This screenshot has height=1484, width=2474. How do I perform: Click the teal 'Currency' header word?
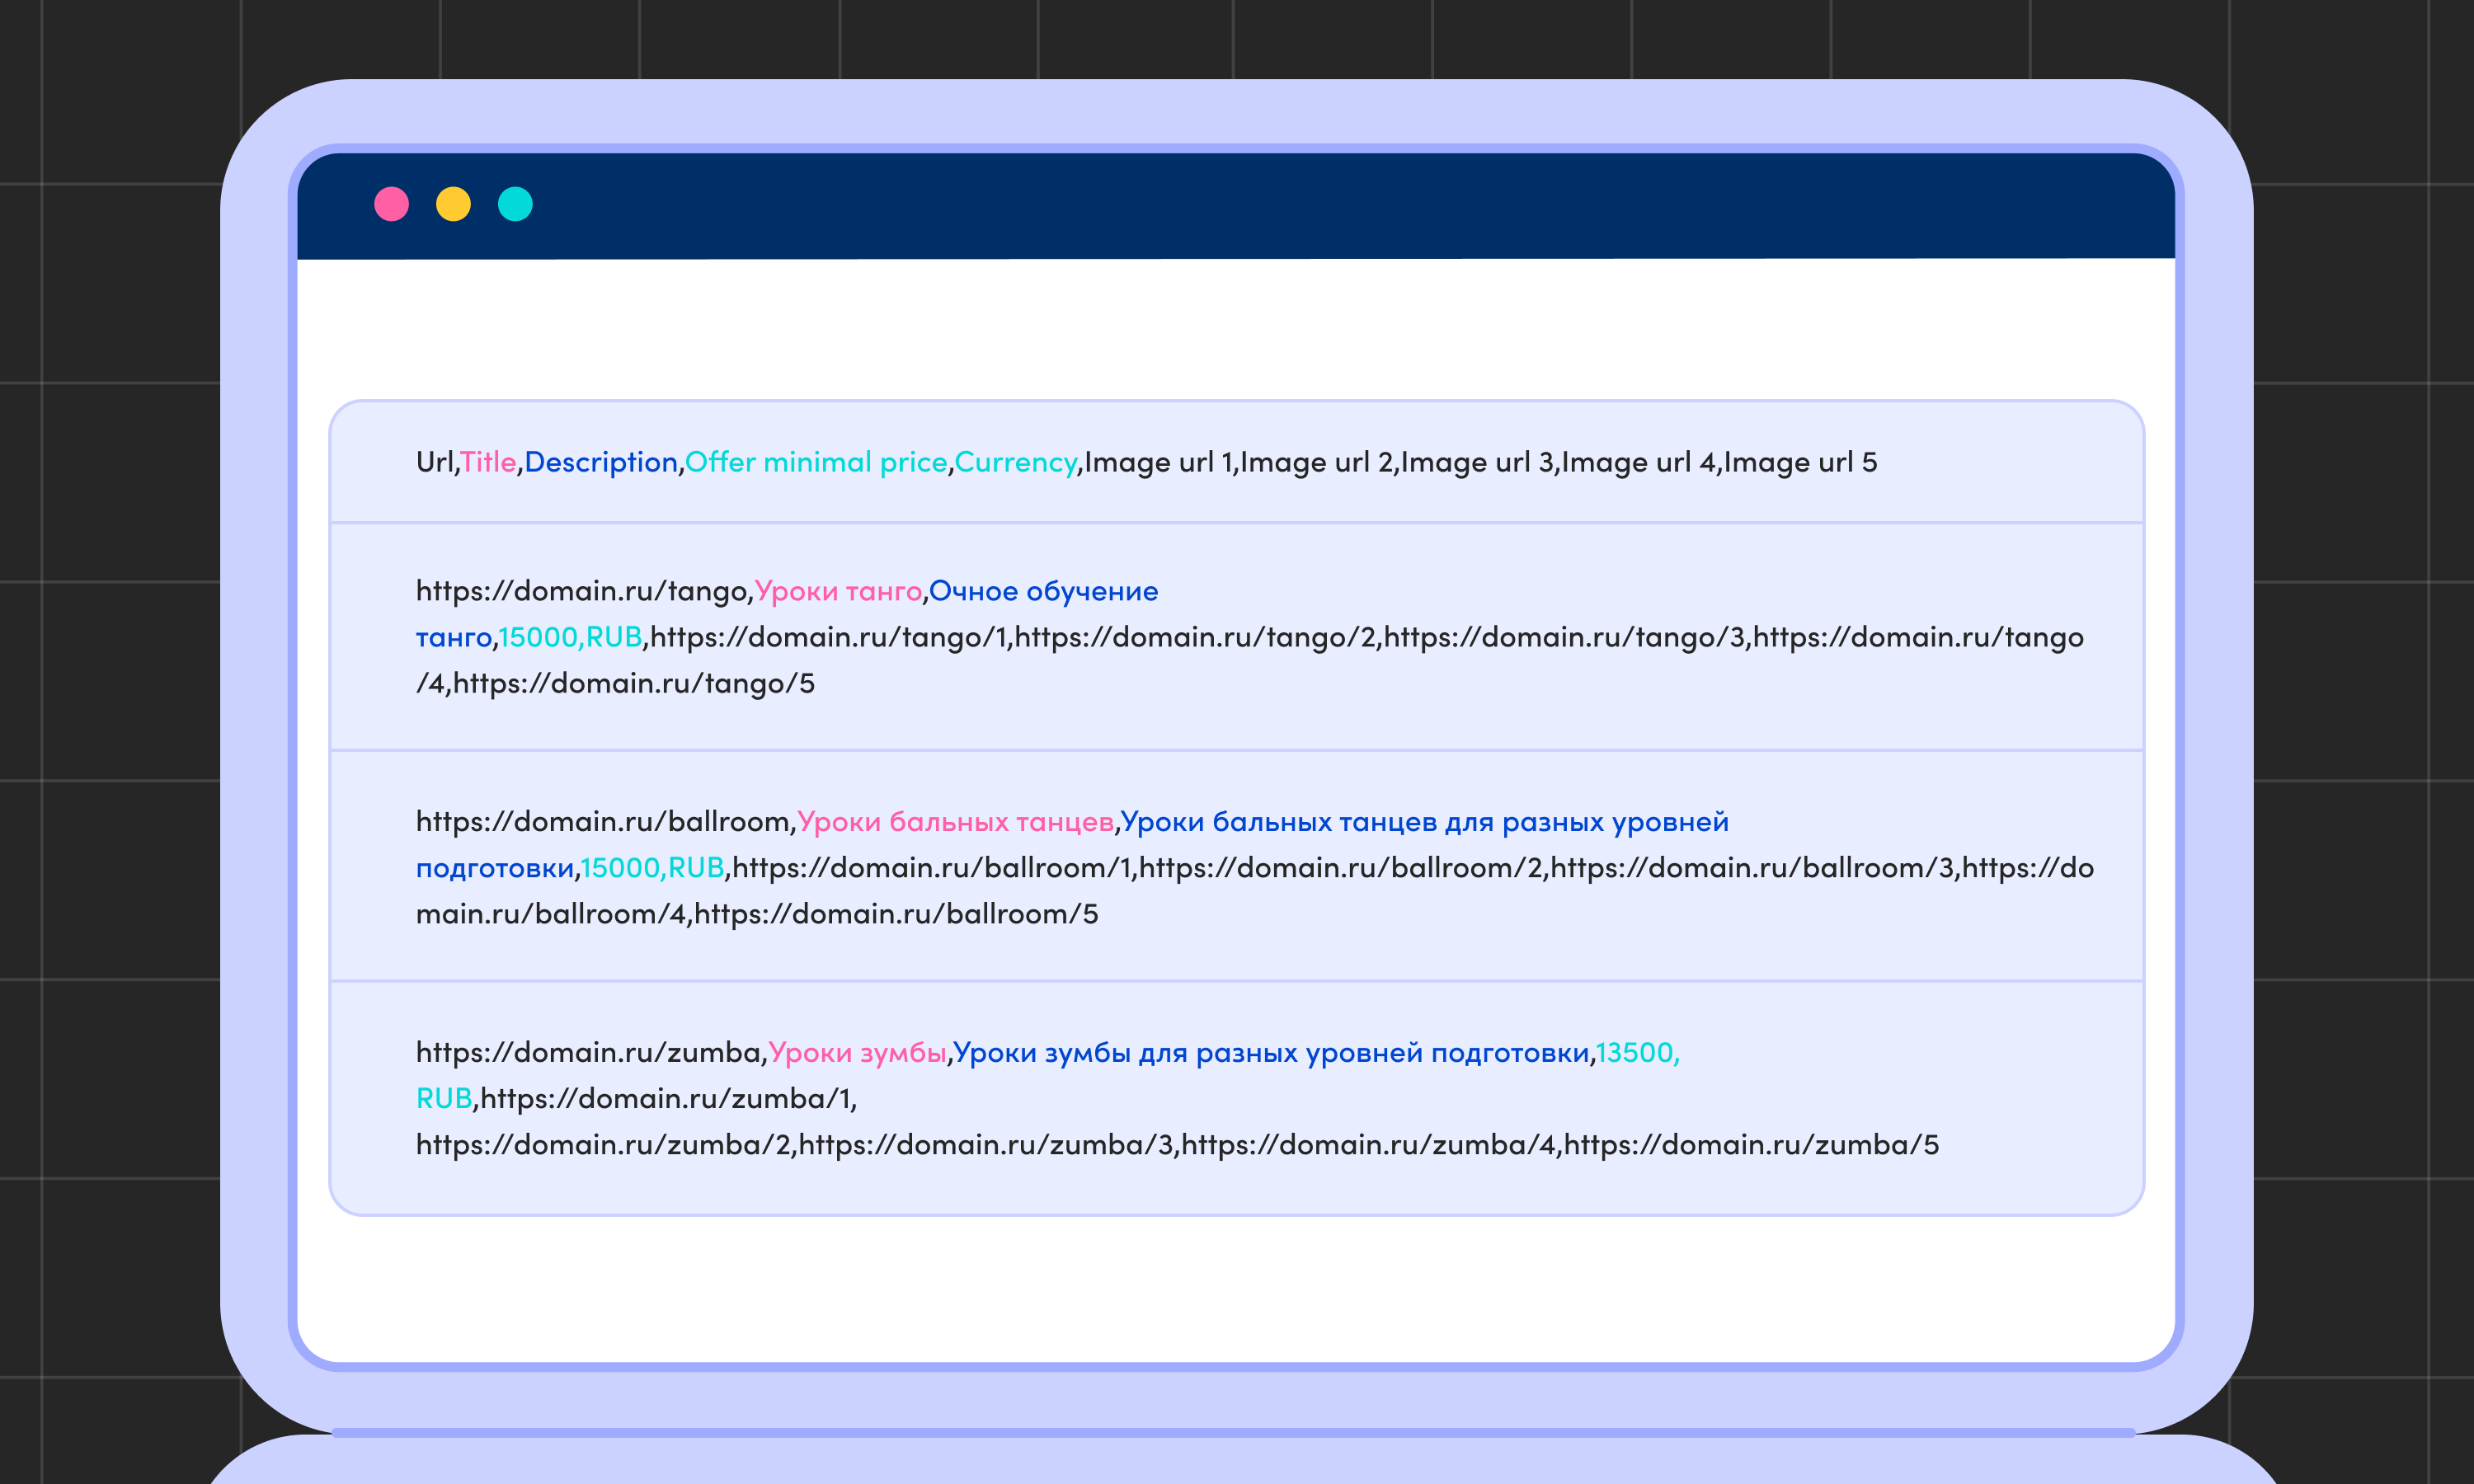(x=1015, y=462)
